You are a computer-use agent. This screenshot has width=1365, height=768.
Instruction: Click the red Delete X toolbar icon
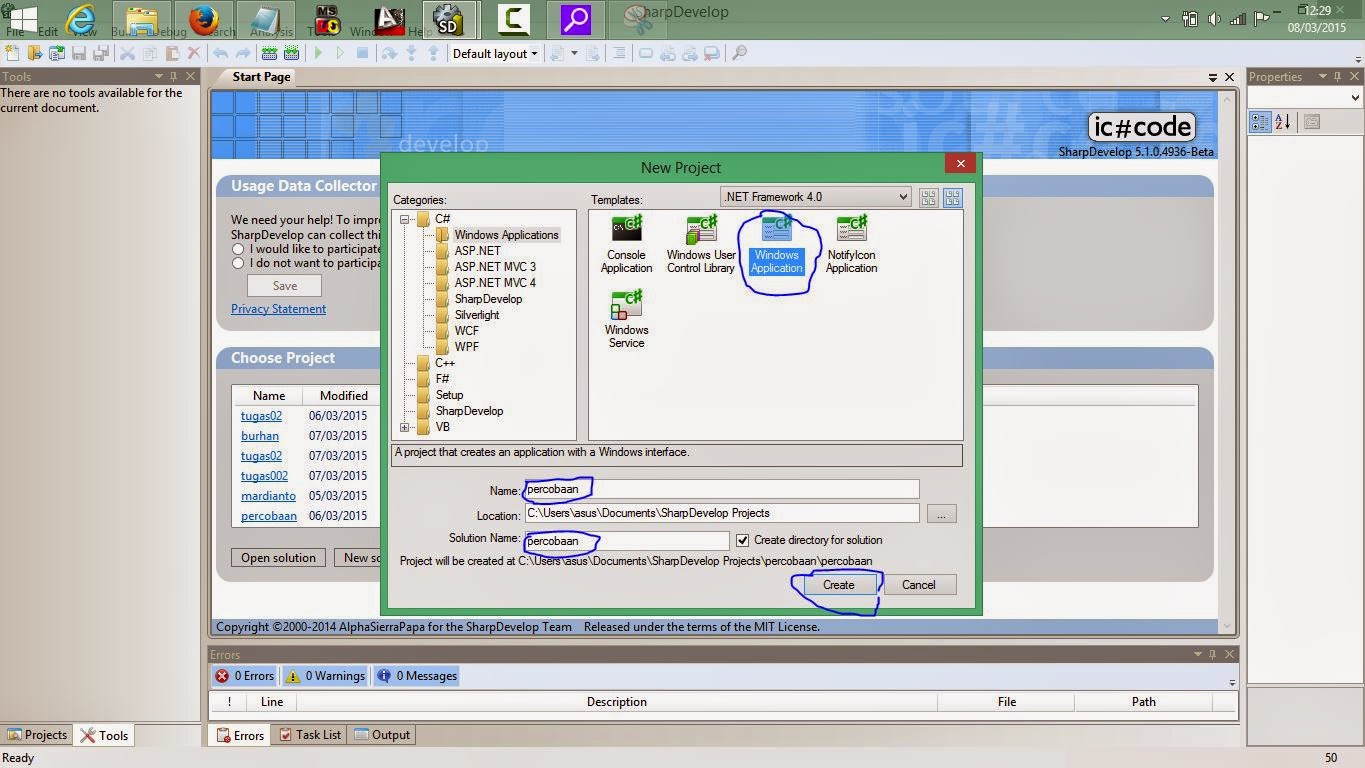pos(194,53)
